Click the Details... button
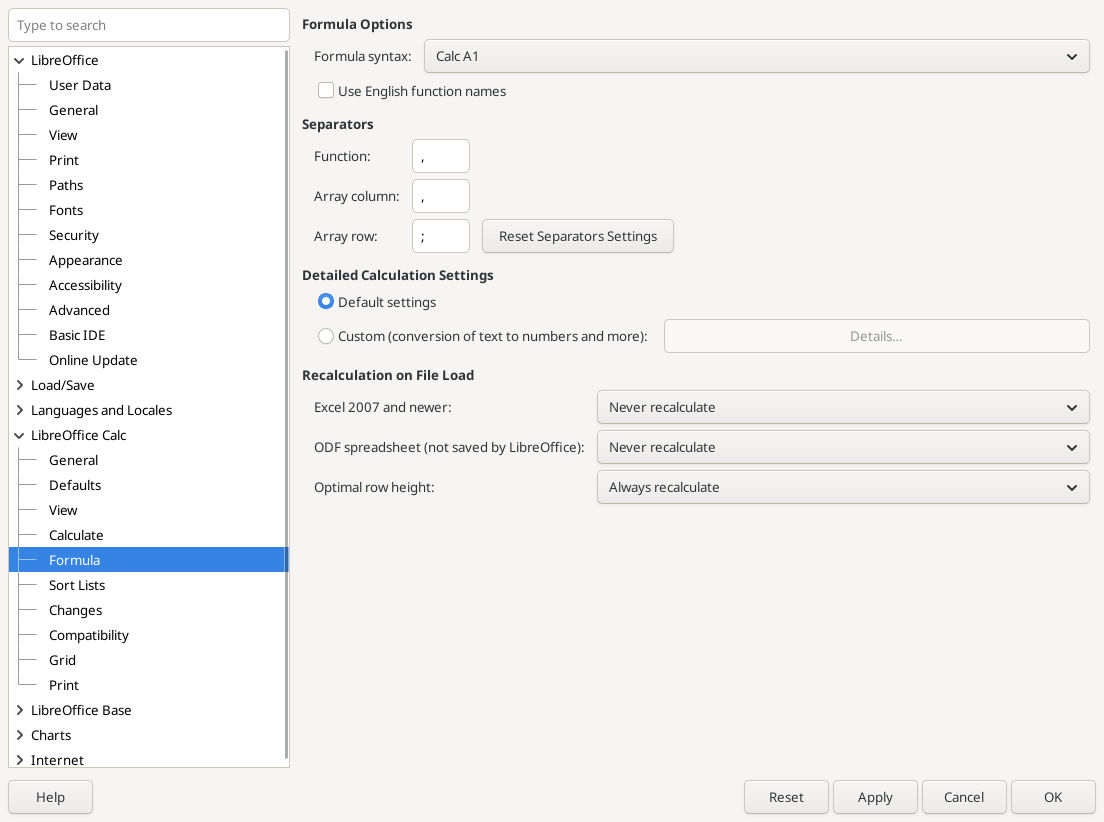Screen dimensions: 1104x822 point(876,336)
